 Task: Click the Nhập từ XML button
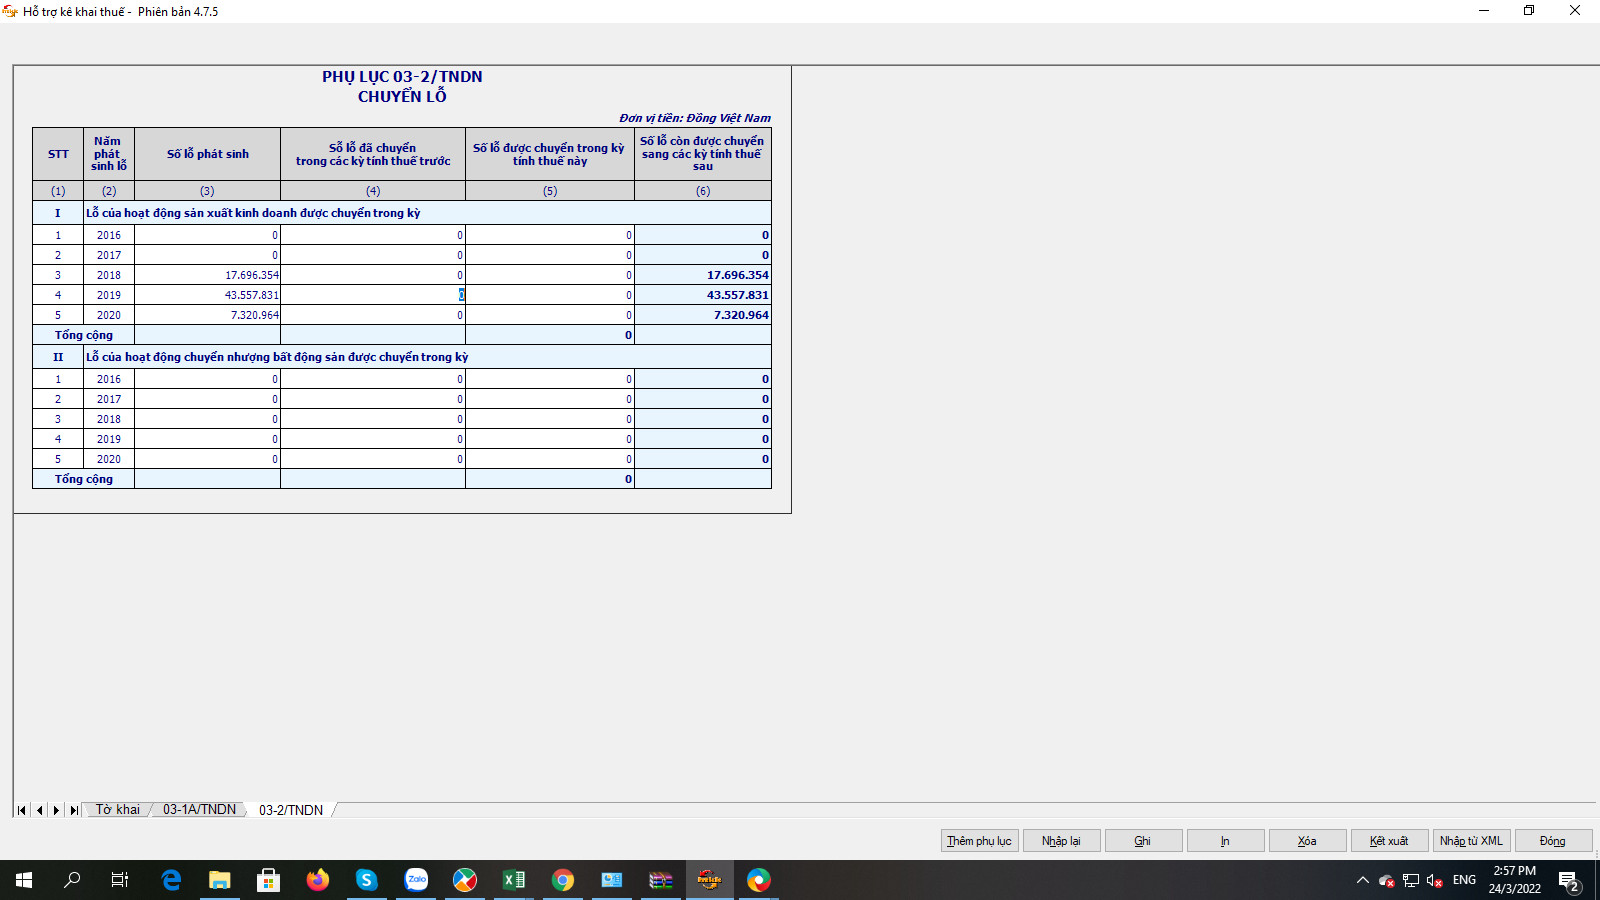[x=1471, y=841]
